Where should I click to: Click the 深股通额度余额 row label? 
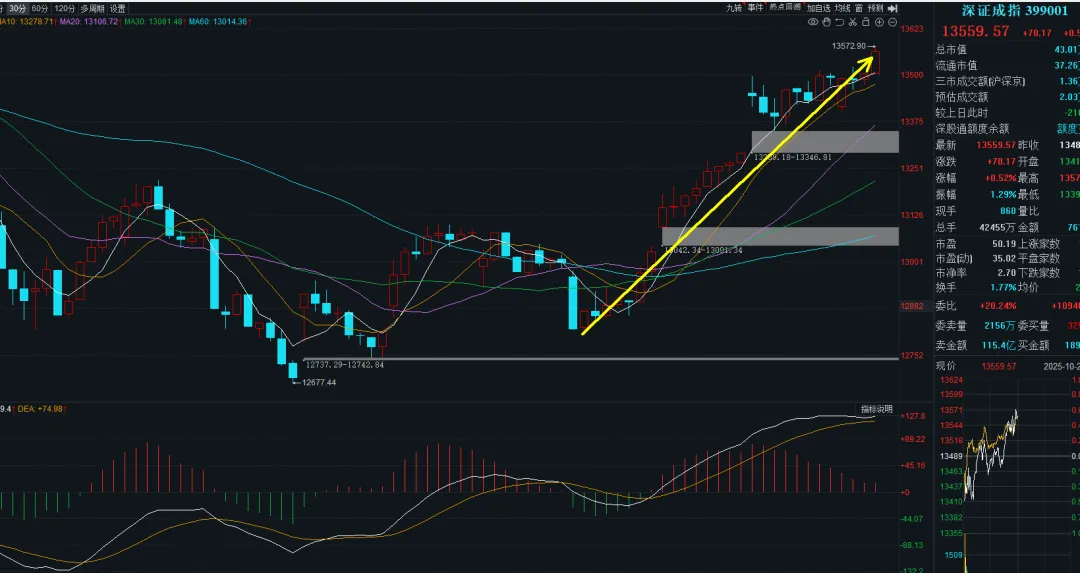[x=972, y=129]
